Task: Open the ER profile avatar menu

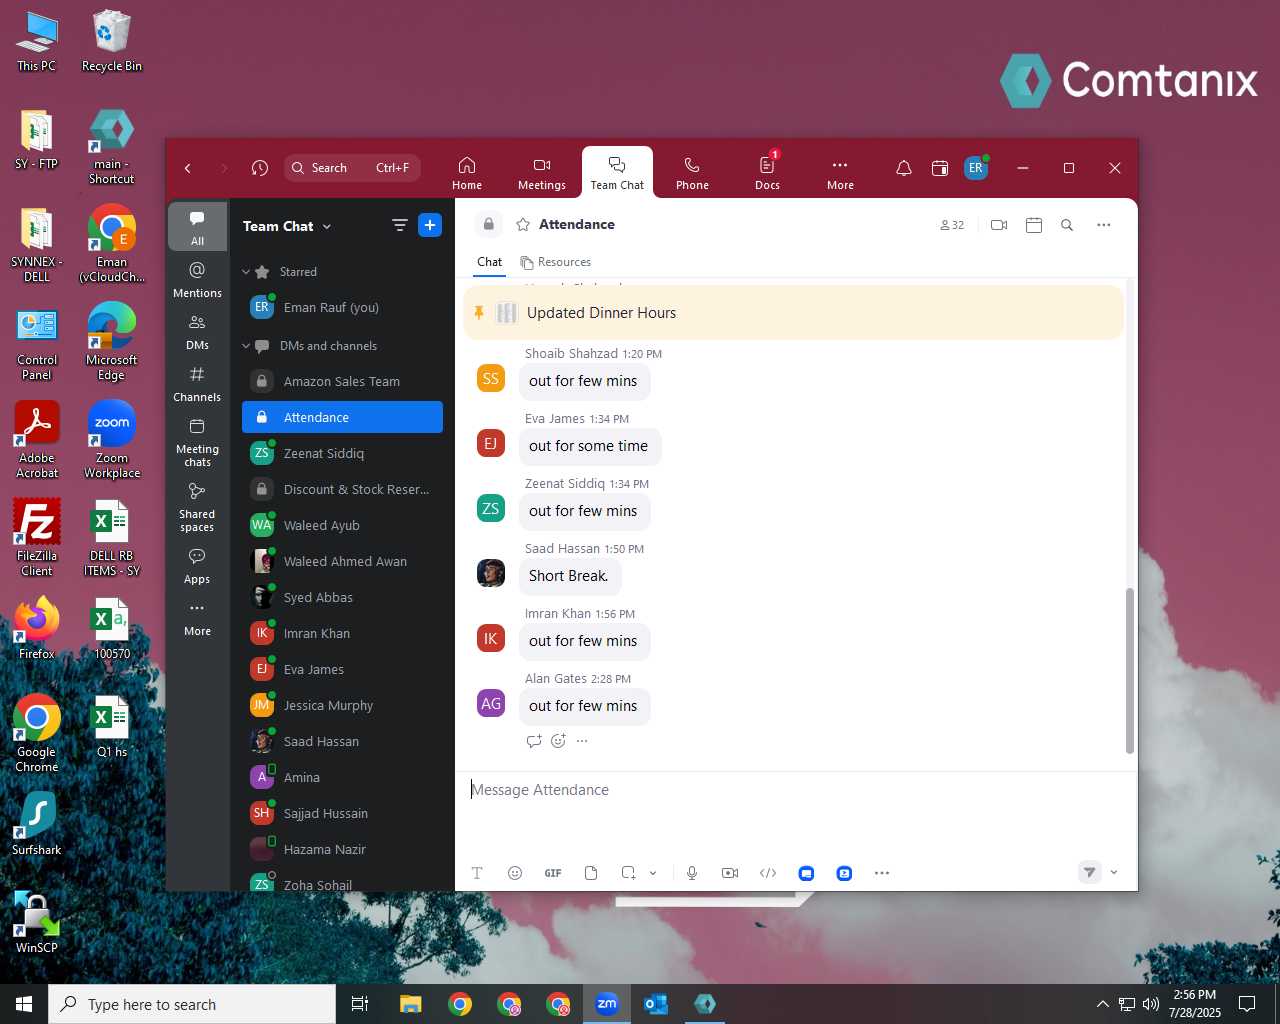Action: 976,168
